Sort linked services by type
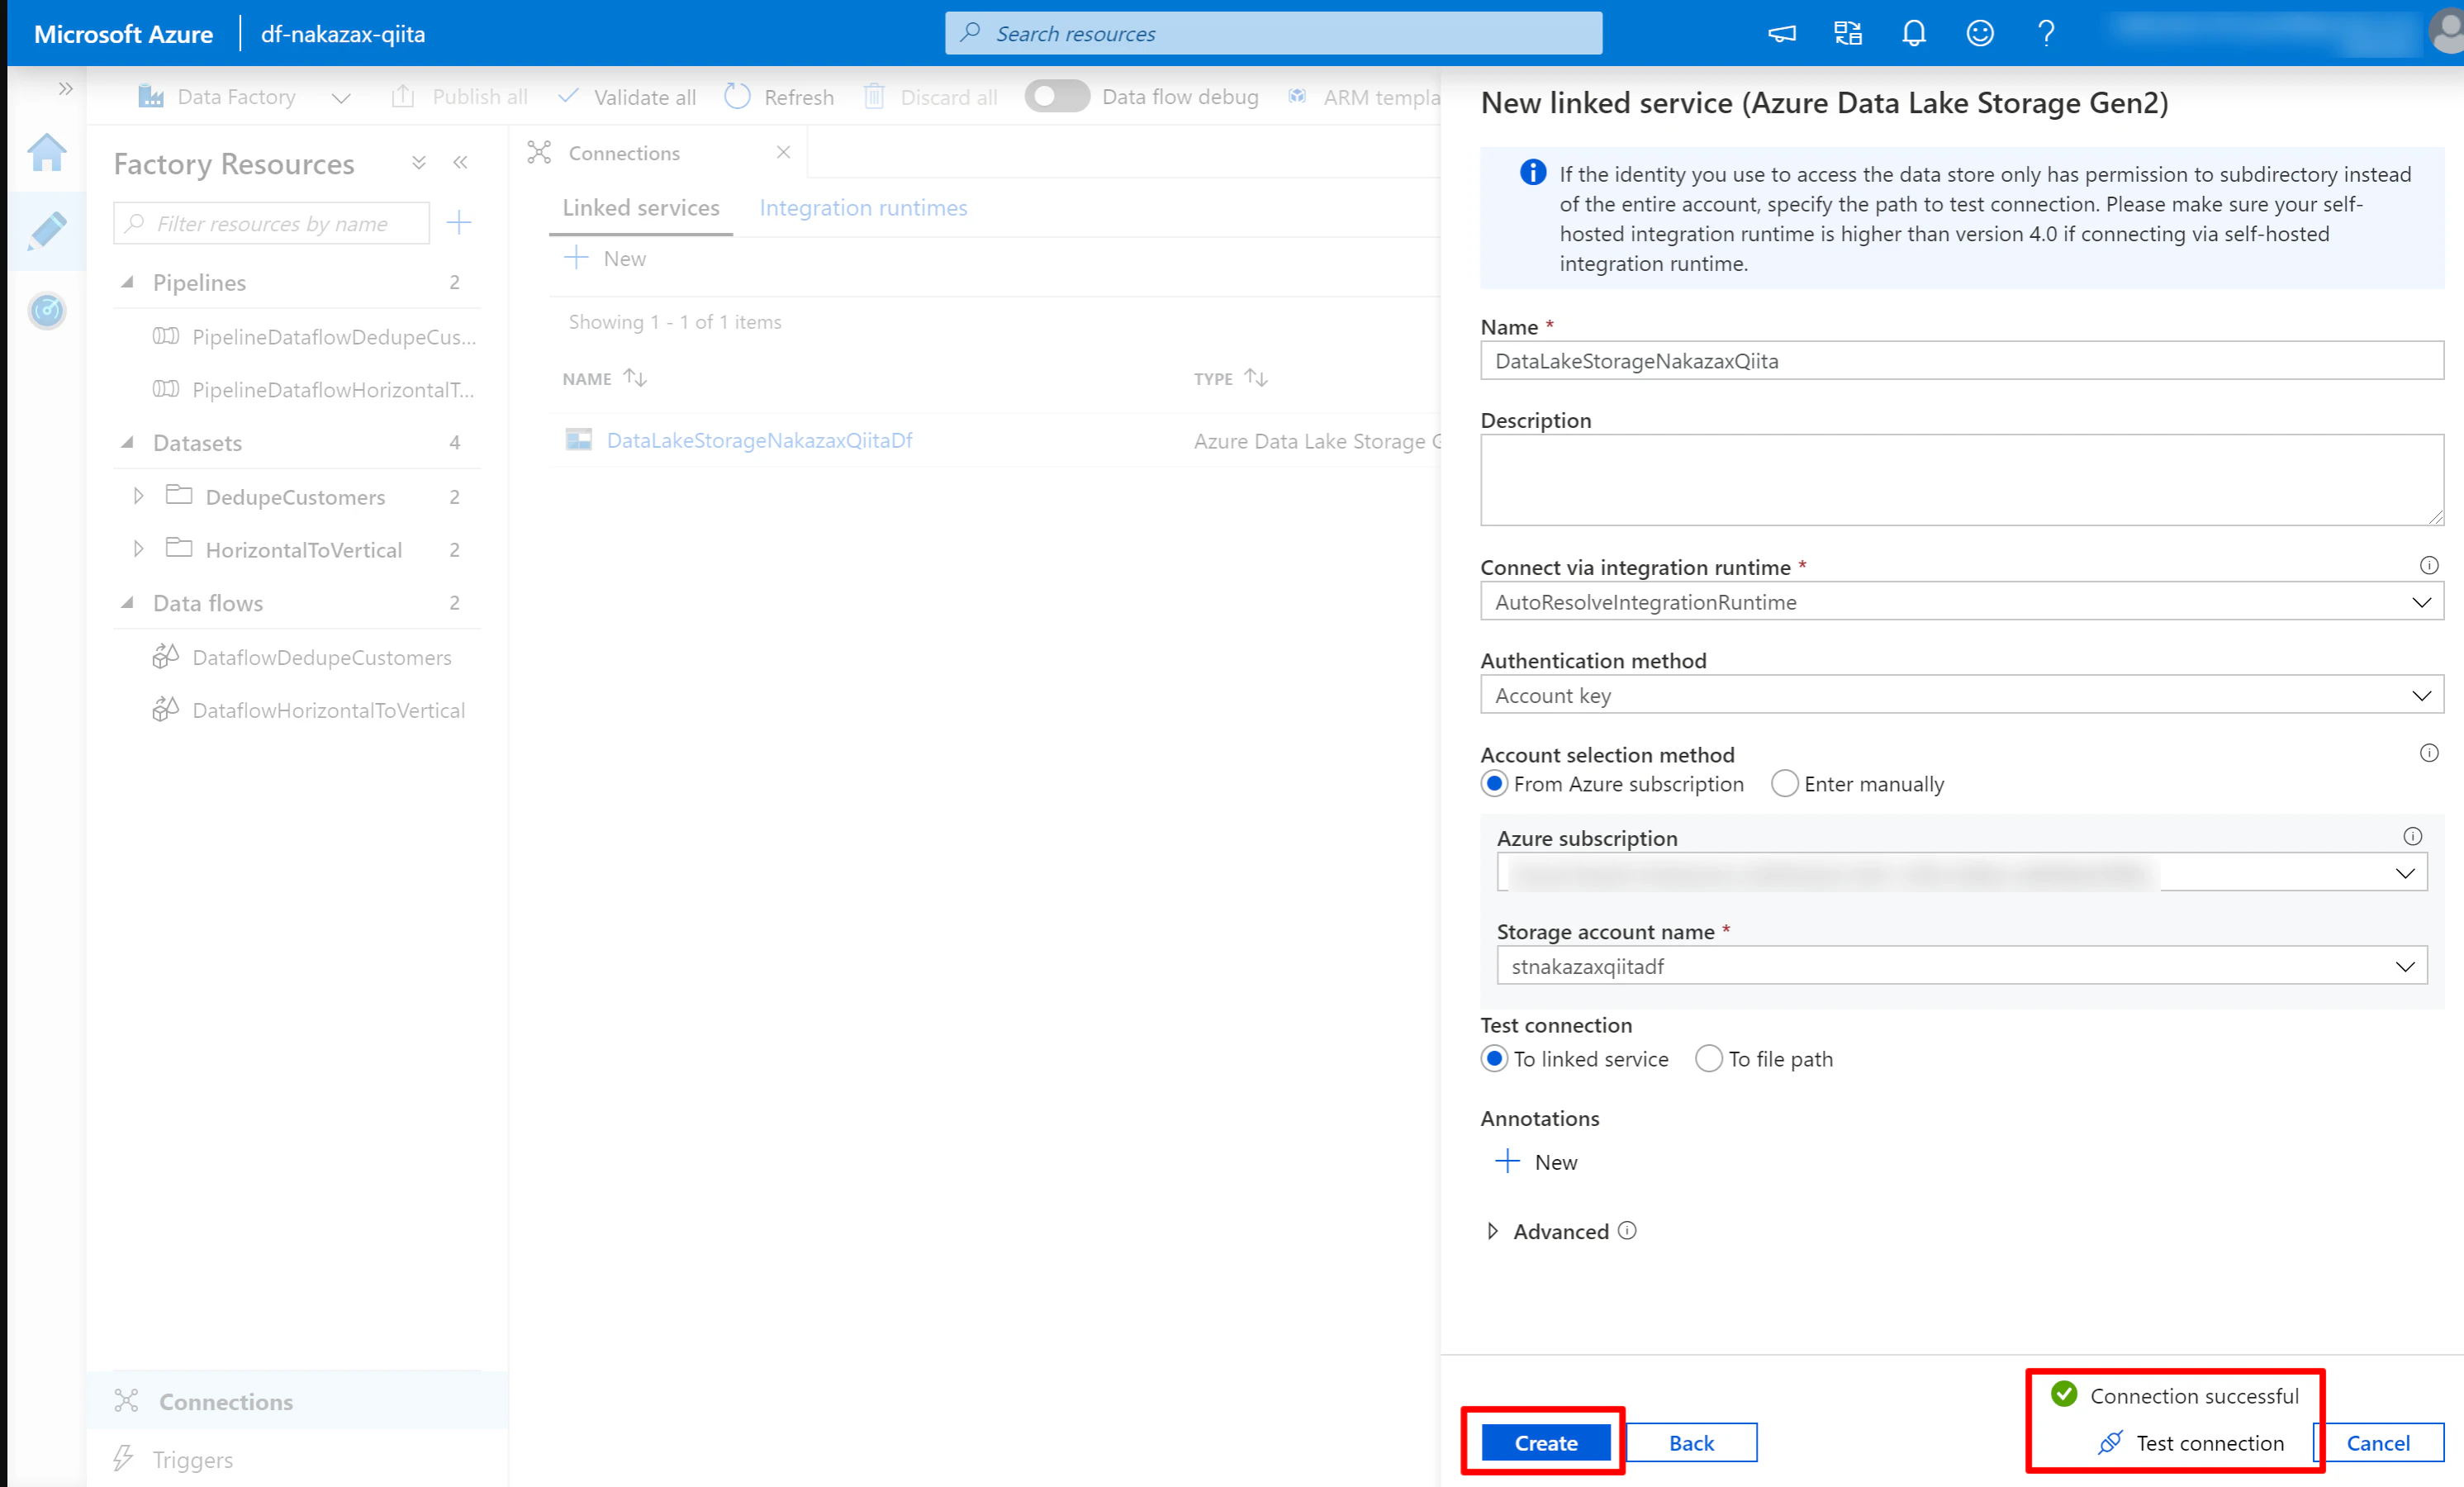Viewport: 2464px width, 1487px height. pos(1256,378)
